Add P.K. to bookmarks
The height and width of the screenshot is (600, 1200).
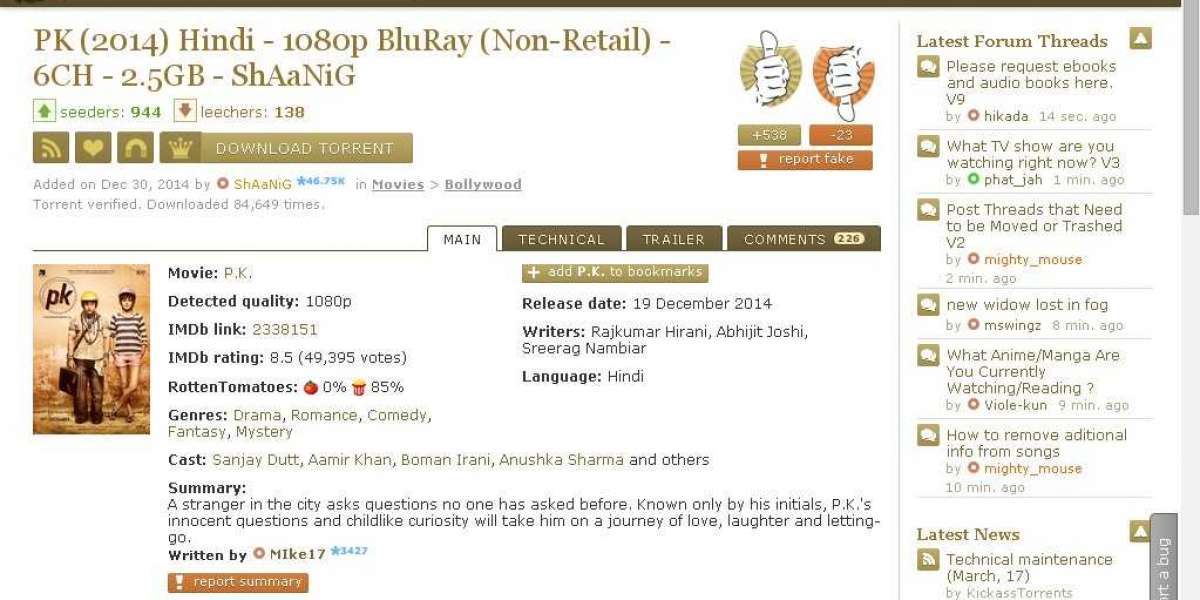click(x=615, y=272)
